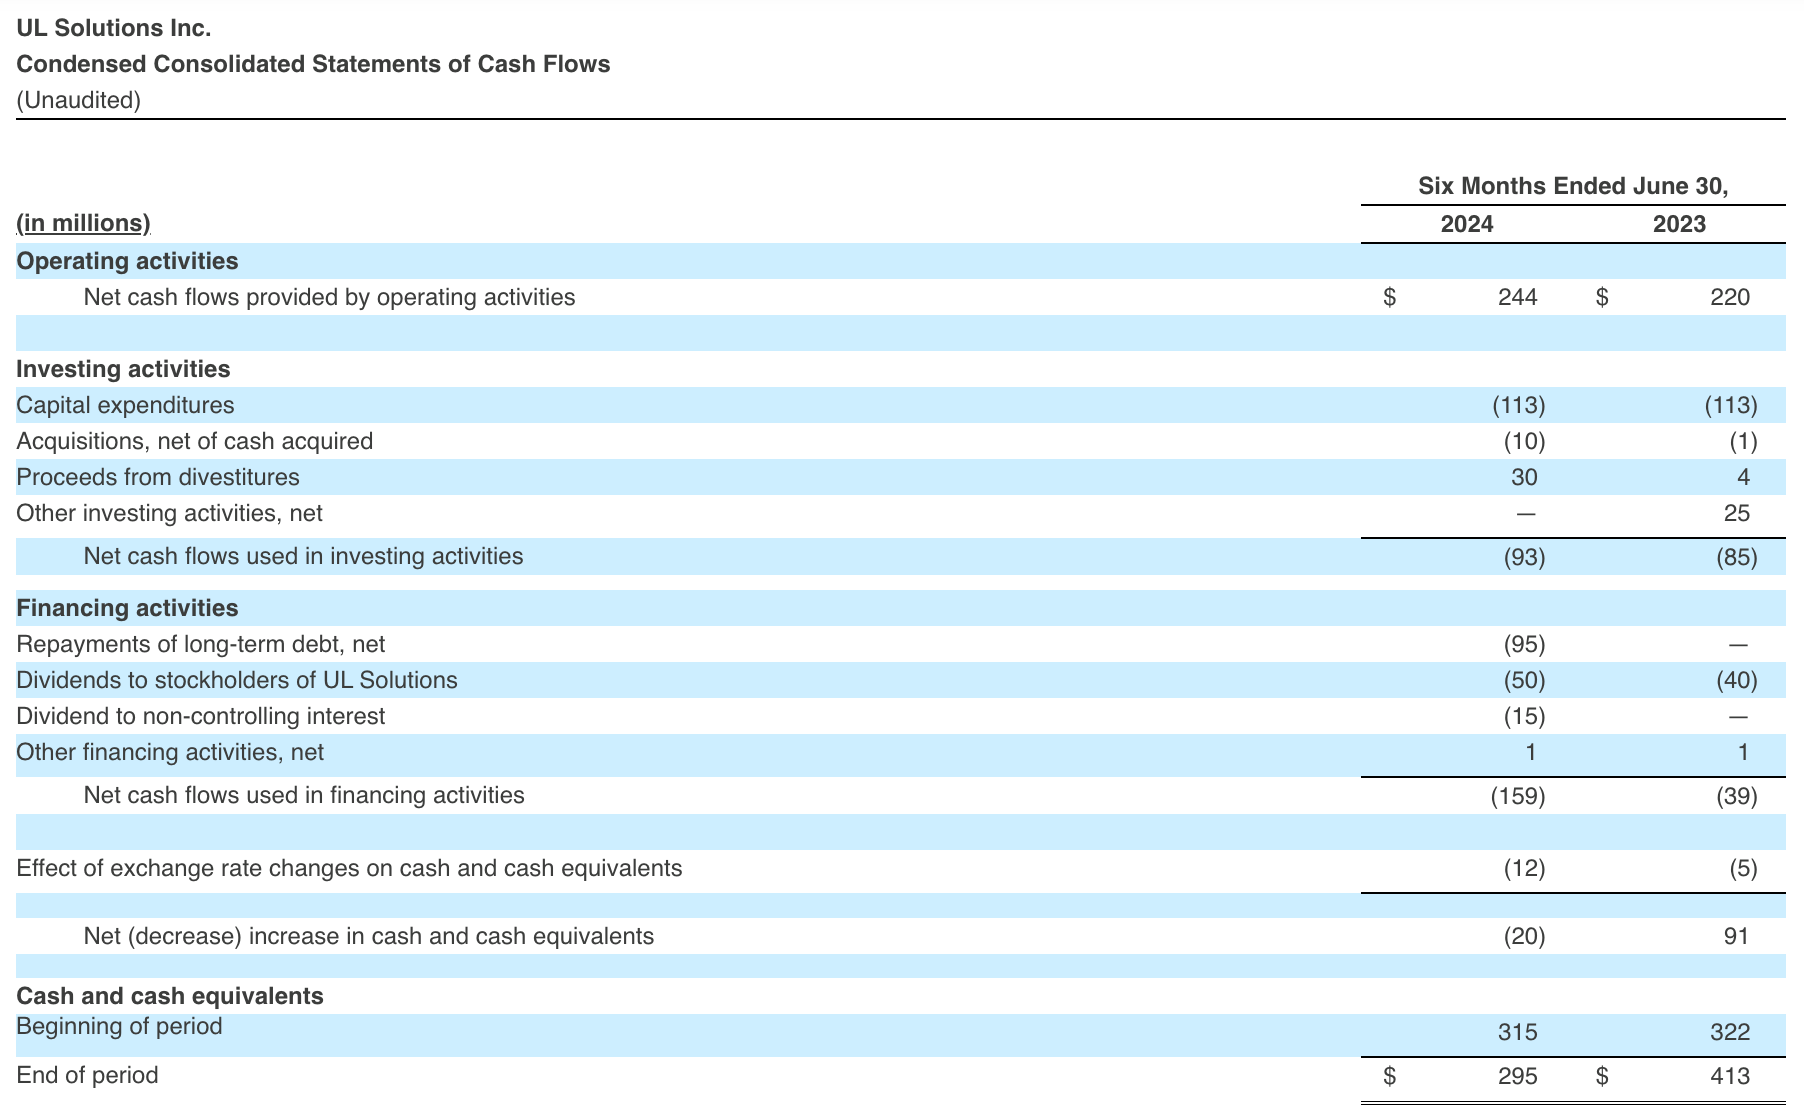Screen dimensions: 1804x1120
Task: Select 'Condensed Consolidated Statements of Cash Flows' heading
Action: pos(313,64)
